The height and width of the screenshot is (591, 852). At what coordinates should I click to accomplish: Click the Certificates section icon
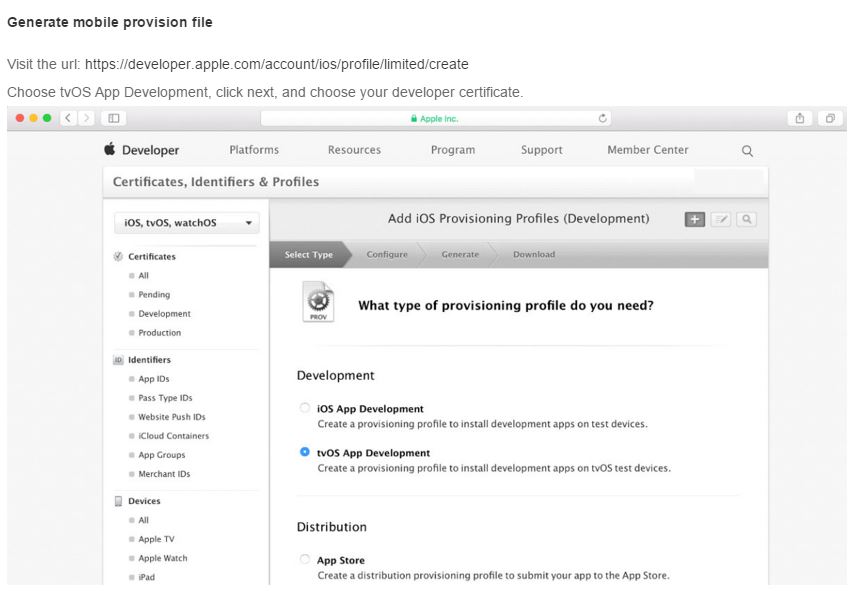118,256
